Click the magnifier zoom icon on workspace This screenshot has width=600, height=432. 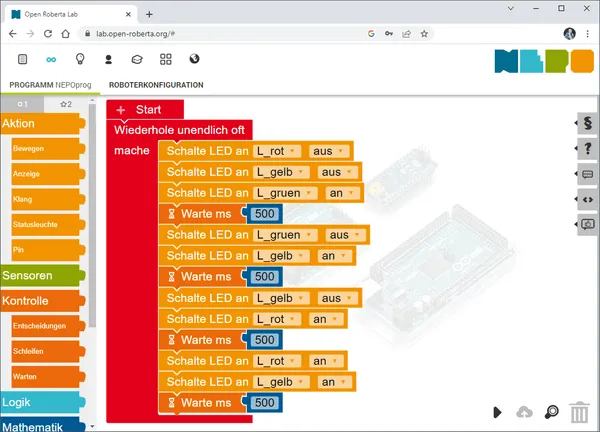(x=551, y=412)
